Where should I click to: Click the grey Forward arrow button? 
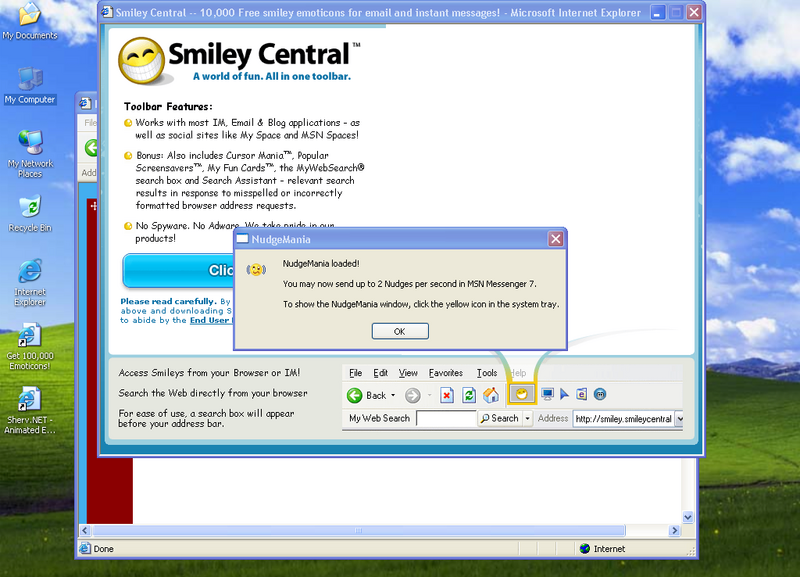(x=413, y=395)
